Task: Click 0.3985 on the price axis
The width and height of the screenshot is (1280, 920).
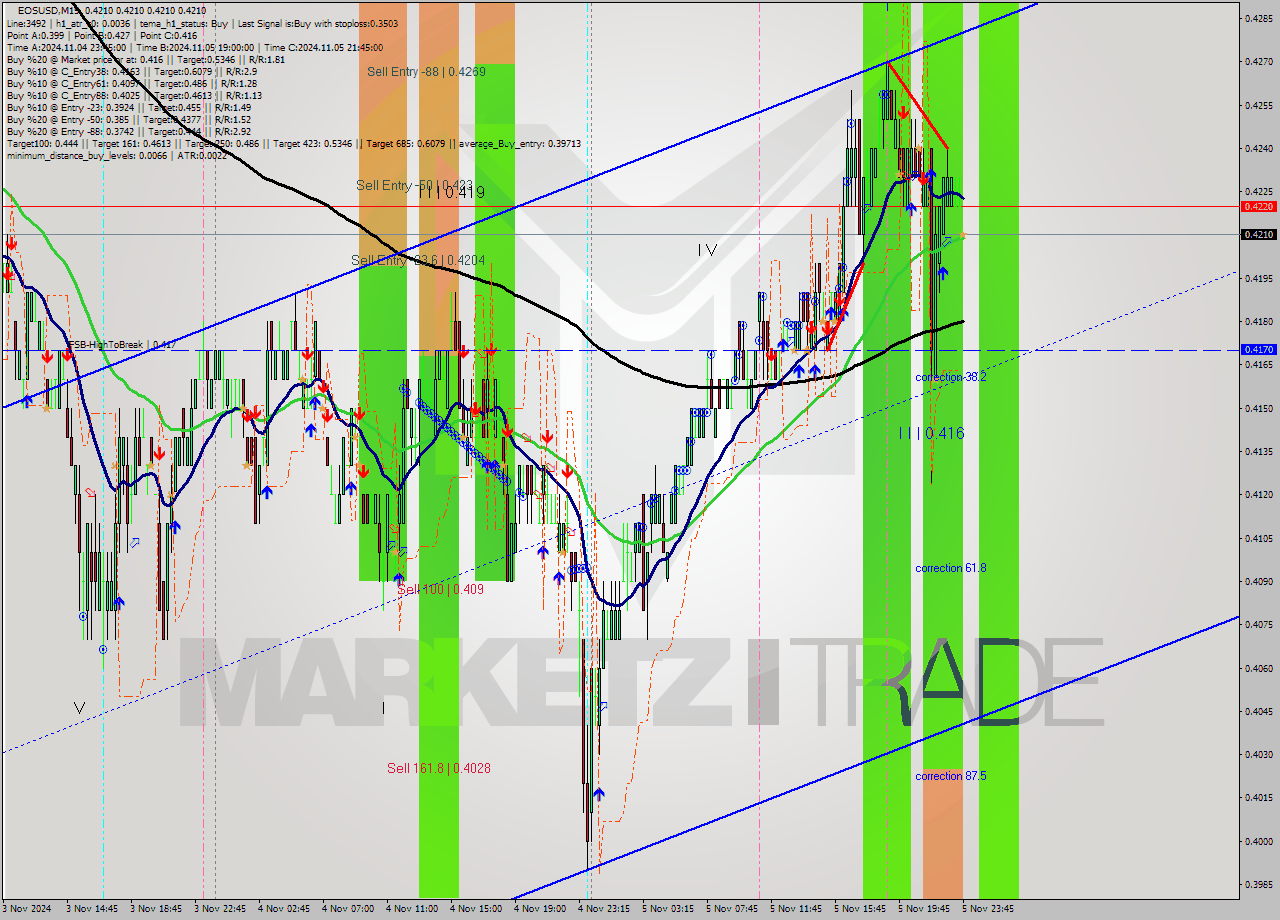Action: [1258, 884]
